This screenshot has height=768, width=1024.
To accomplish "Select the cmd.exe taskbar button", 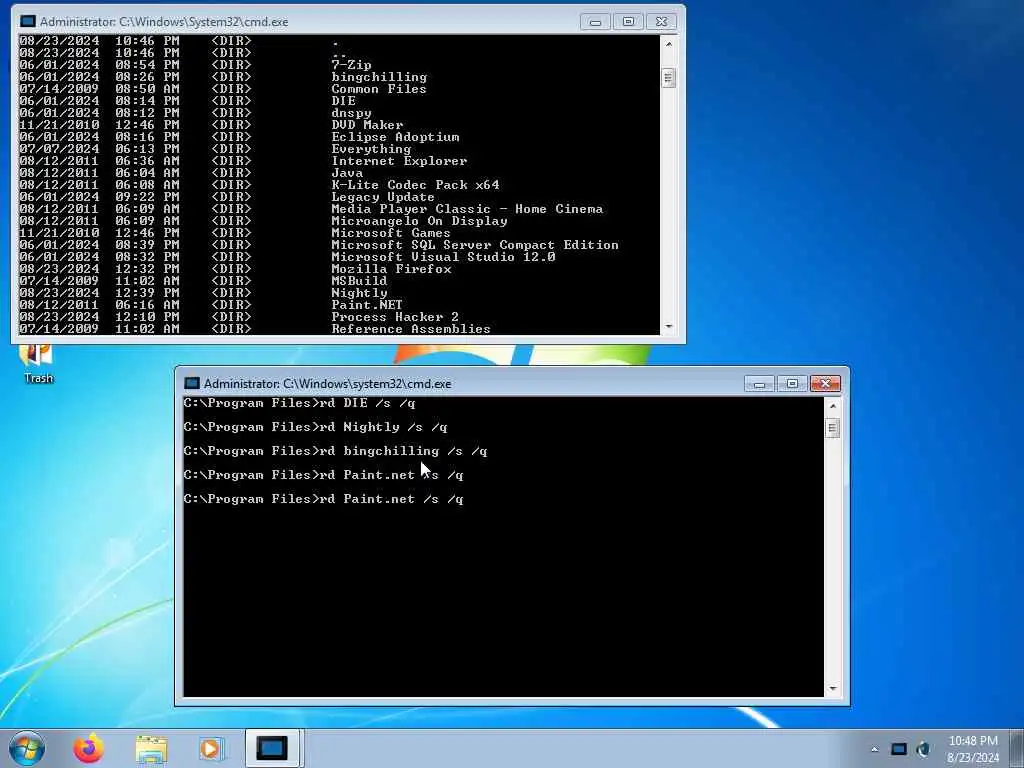I will click(x=272, y=748).
